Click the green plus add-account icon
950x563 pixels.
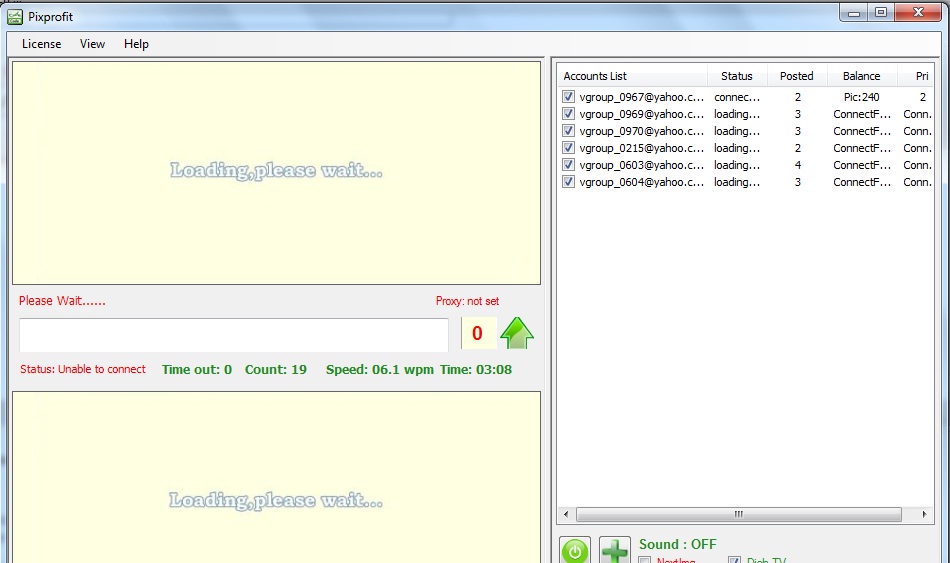(x=614, y=551)
